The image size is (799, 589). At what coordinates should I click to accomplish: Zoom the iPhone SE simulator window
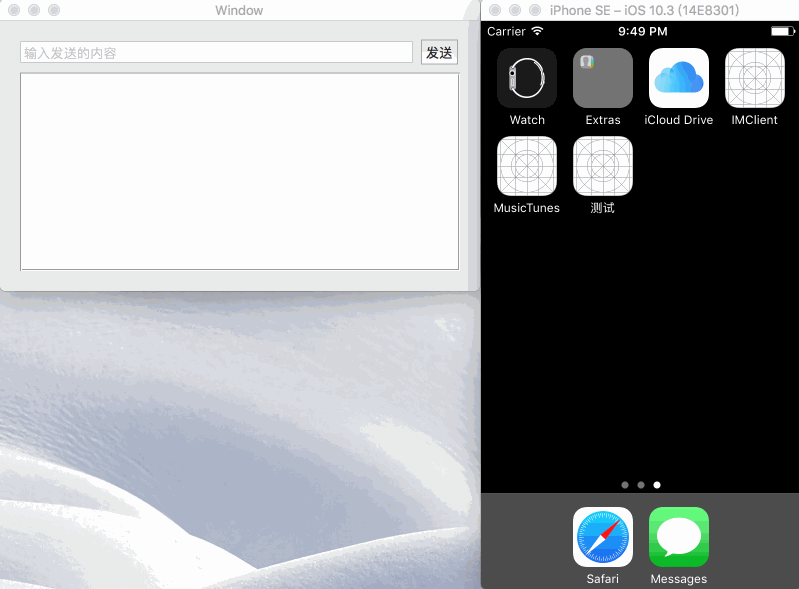point(535,10)
